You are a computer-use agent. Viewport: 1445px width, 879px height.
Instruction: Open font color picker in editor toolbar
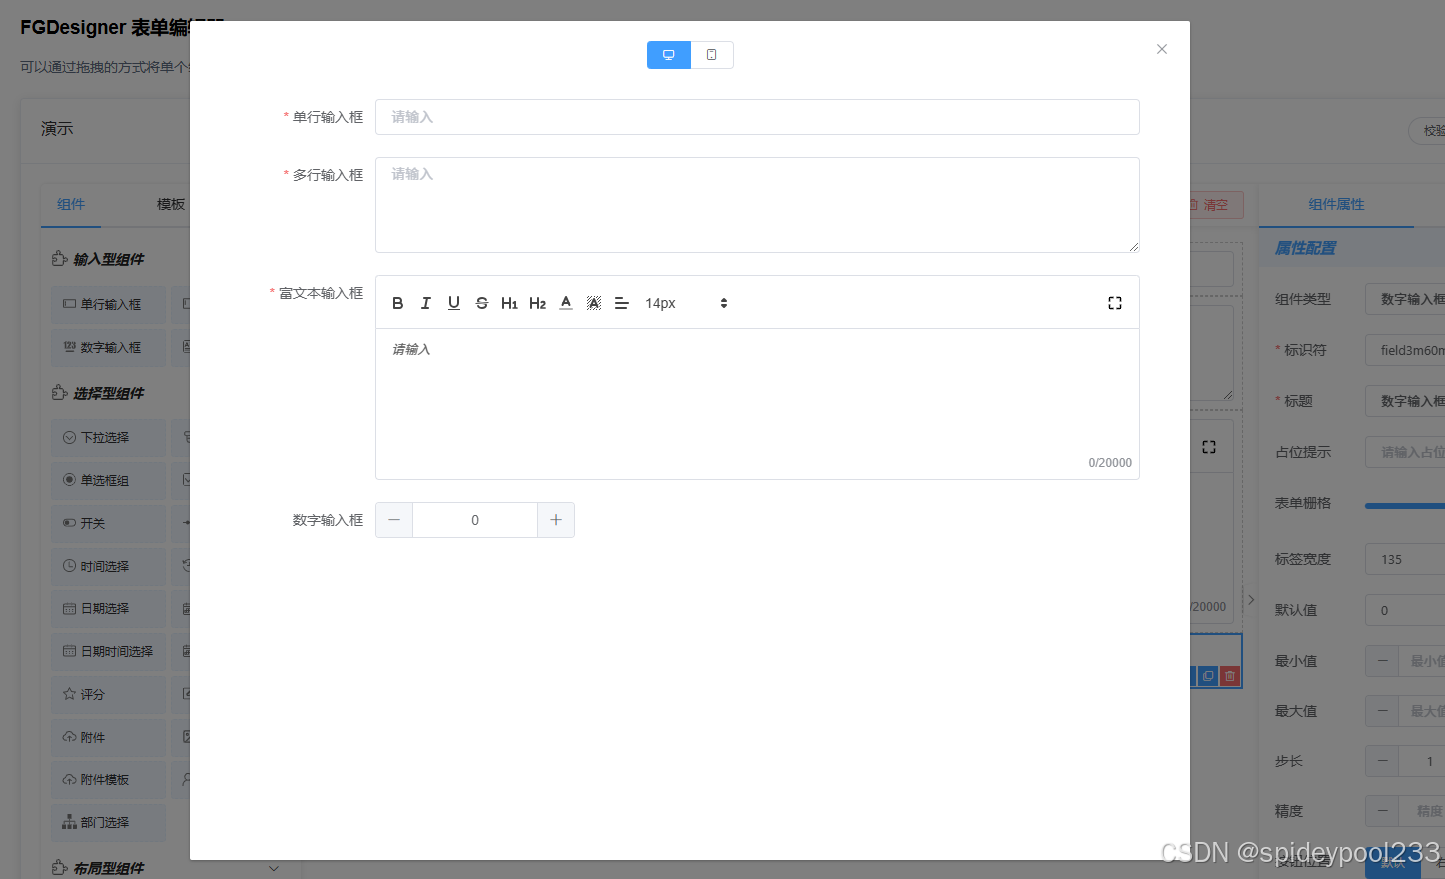point(566,303)
